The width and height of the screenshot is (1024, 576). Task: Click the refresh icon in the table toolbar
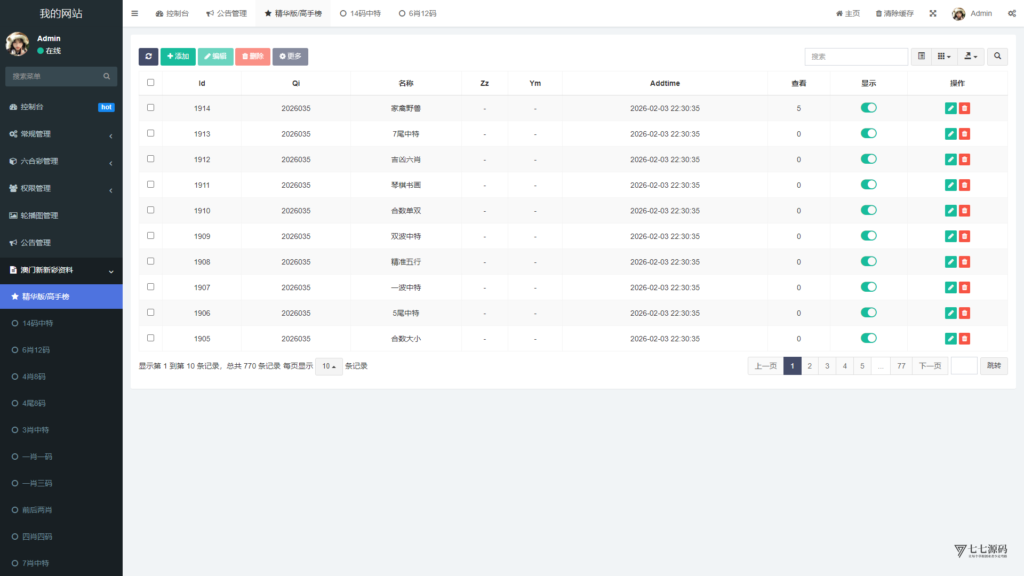tap(148, 57)
